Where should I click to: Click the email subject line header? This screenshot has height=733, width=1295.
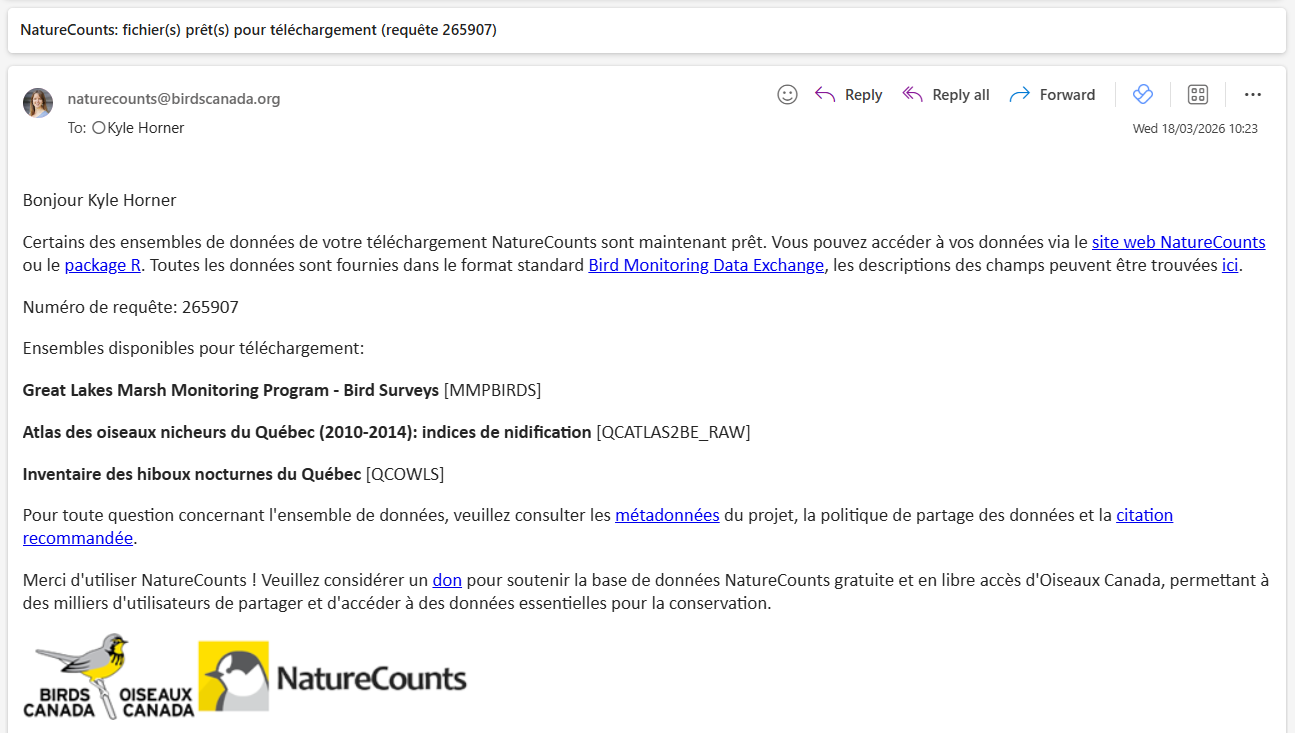(x=259, y=30)
